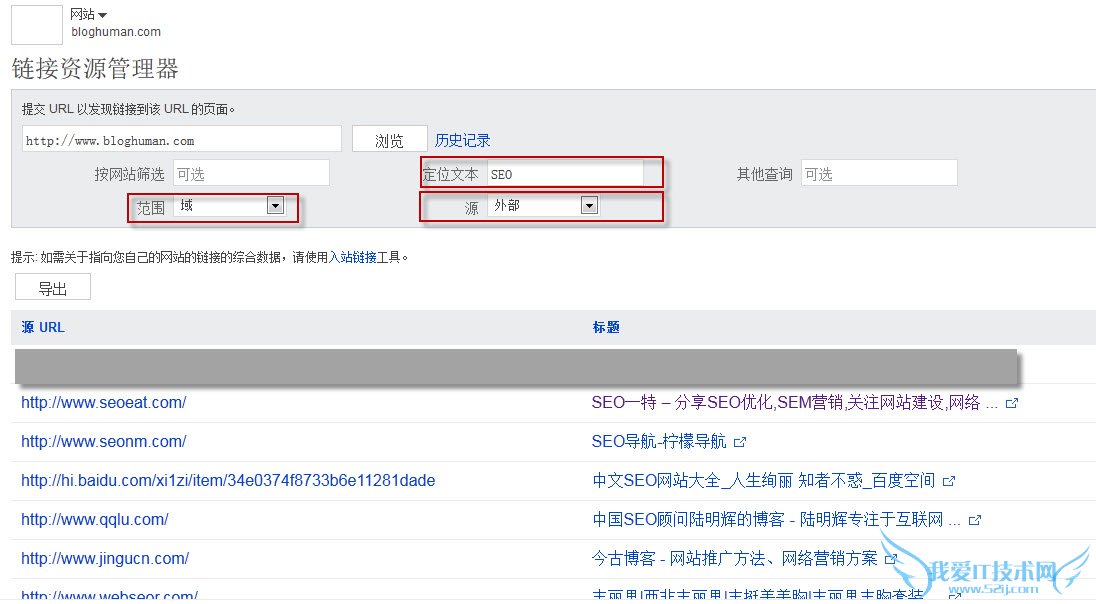1096x604 pixels.
Task: Click the 导出 export button
Action: point(53,288)
